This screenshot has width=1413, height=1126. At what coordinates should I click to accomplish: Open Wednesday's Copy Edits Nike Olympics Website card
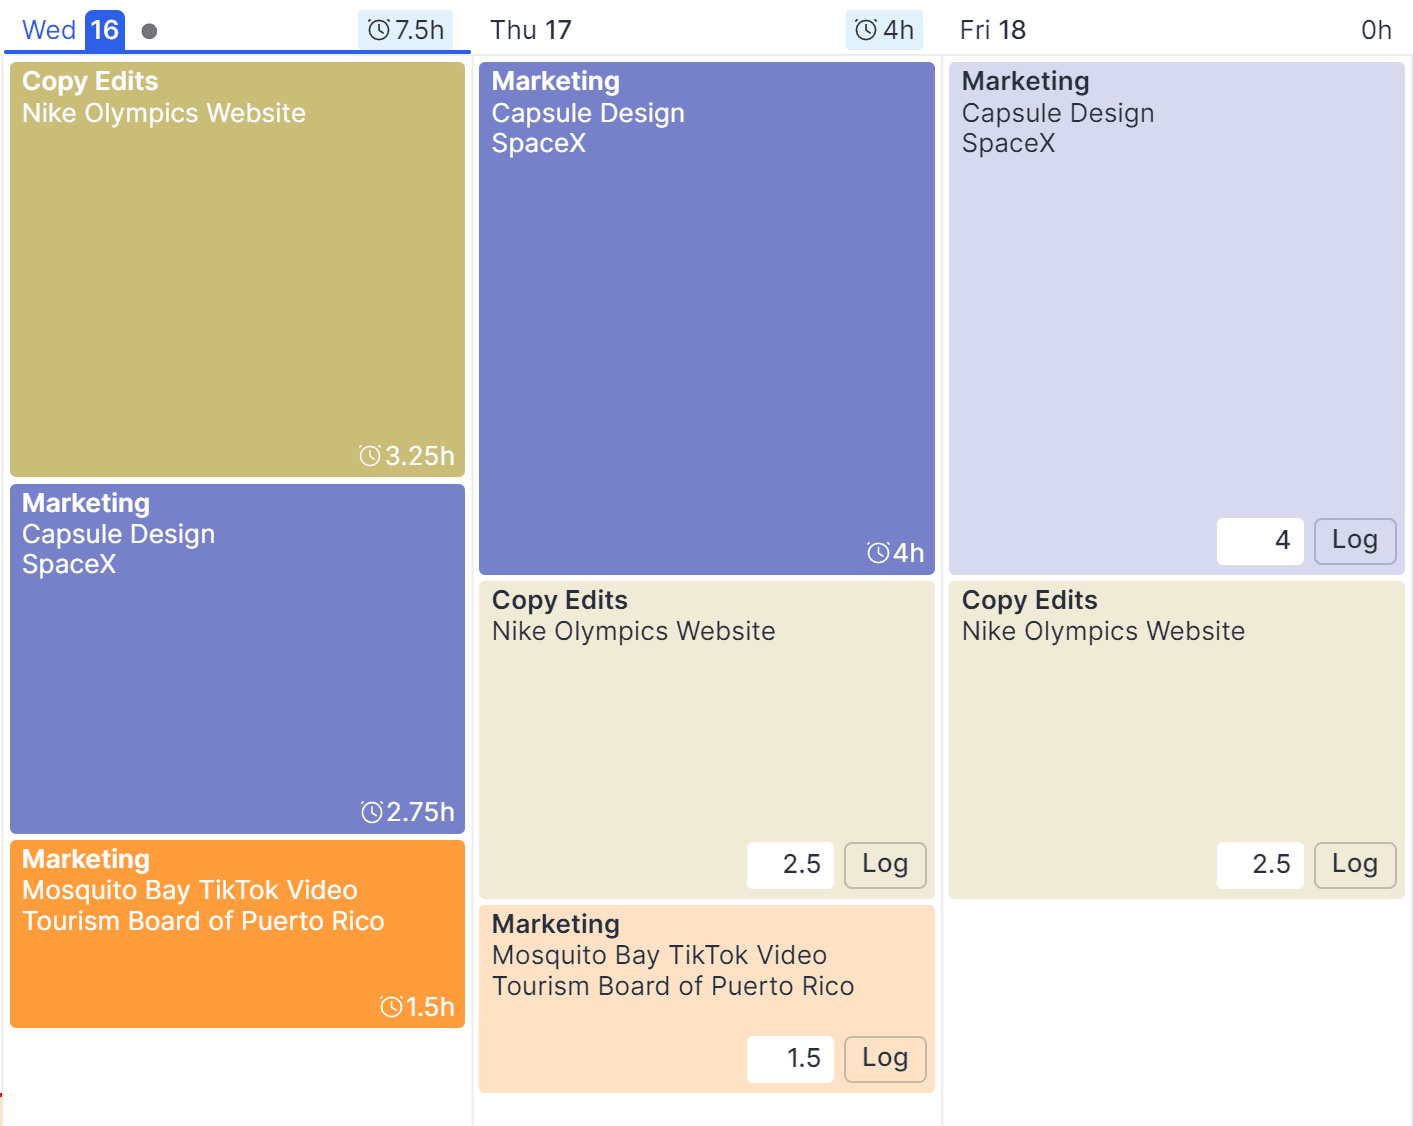pyautogui.click(x=237, y=270)
